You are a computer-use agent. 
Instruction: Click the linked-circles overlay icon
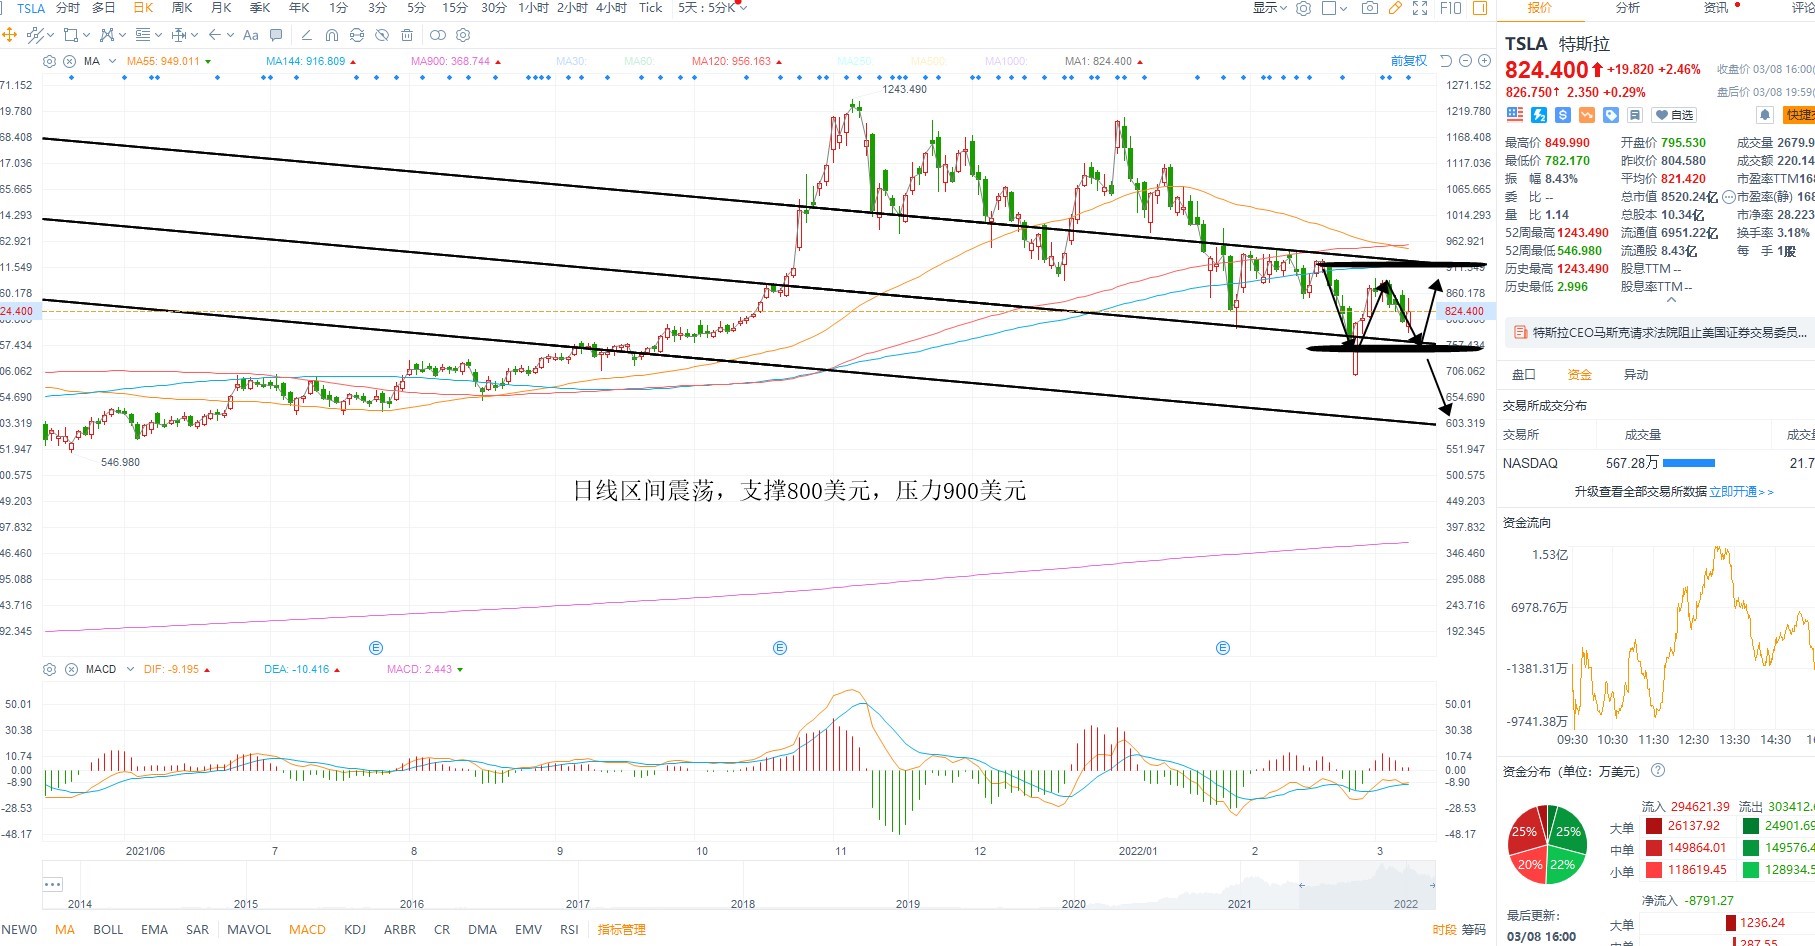point(438,35)
